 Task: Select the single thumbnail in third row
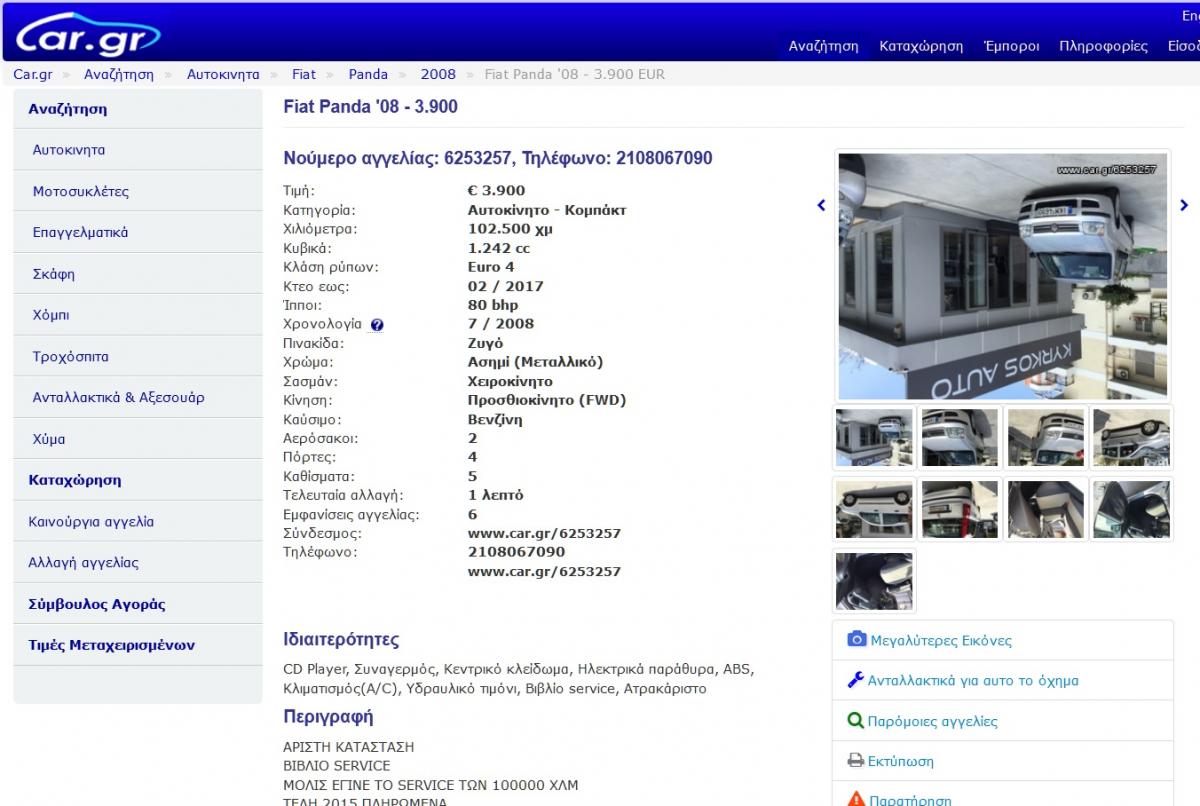pos(874,581)
